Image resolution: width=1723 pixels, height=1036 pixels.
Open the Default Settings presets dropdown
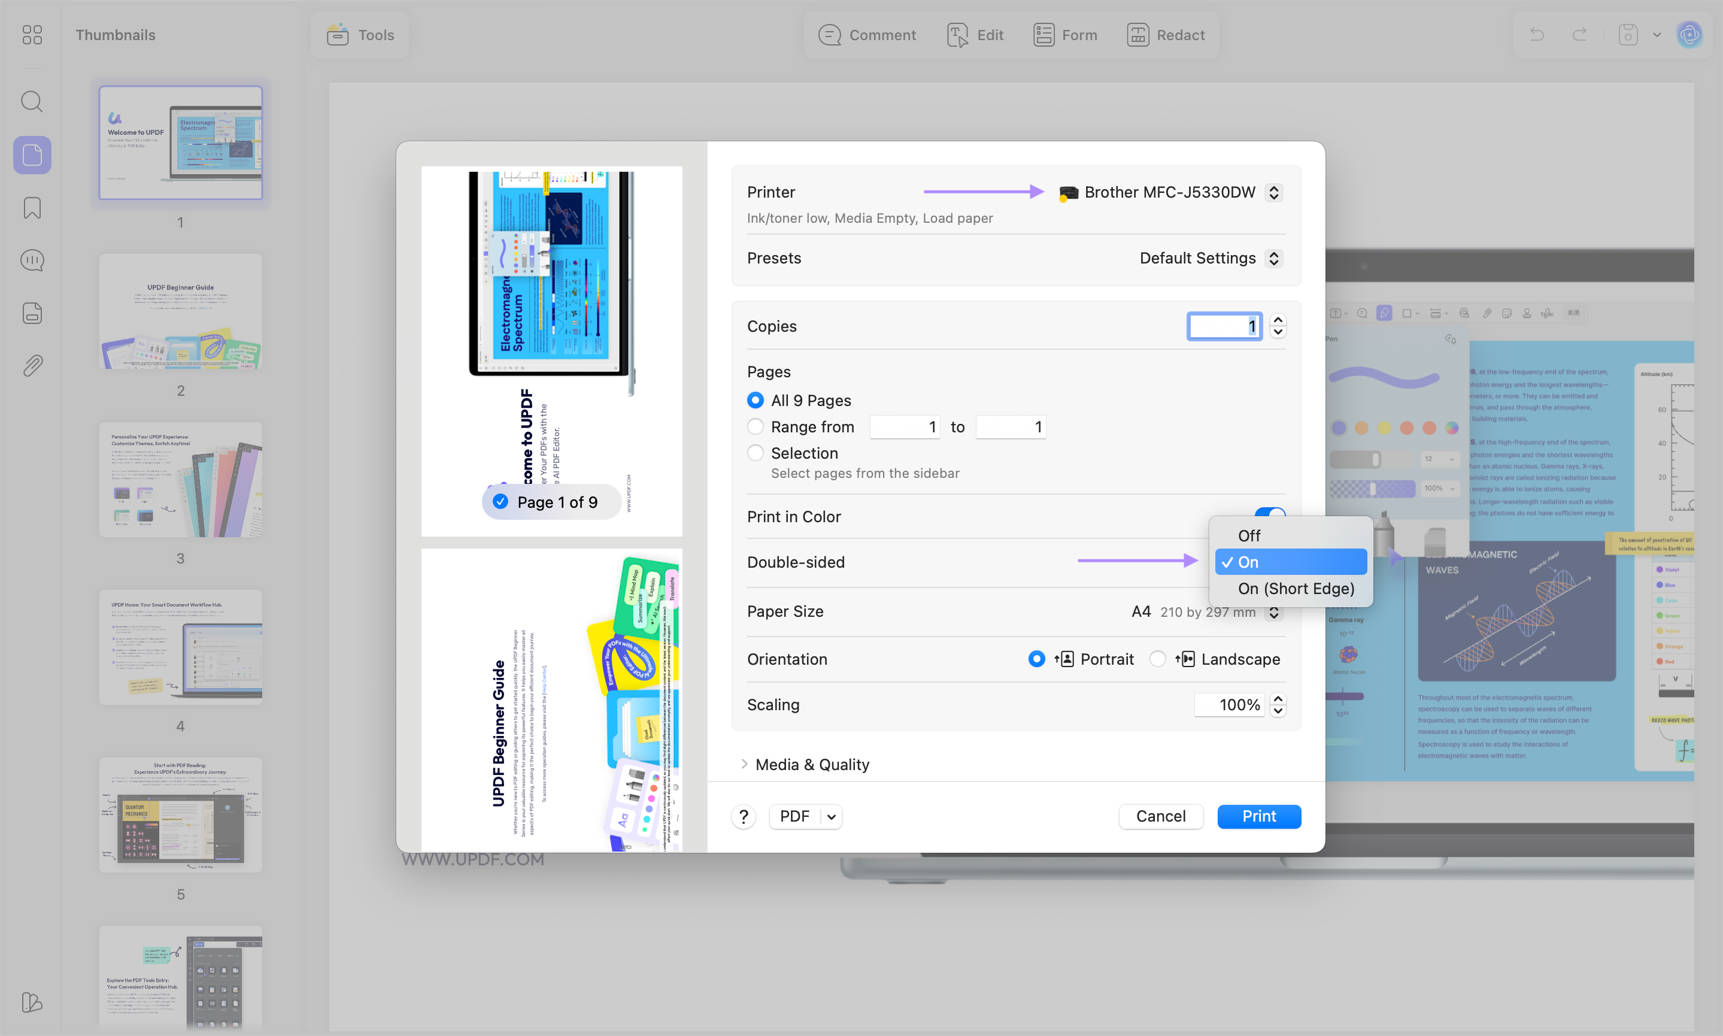pyautogui.click(x=1211, y=258)
